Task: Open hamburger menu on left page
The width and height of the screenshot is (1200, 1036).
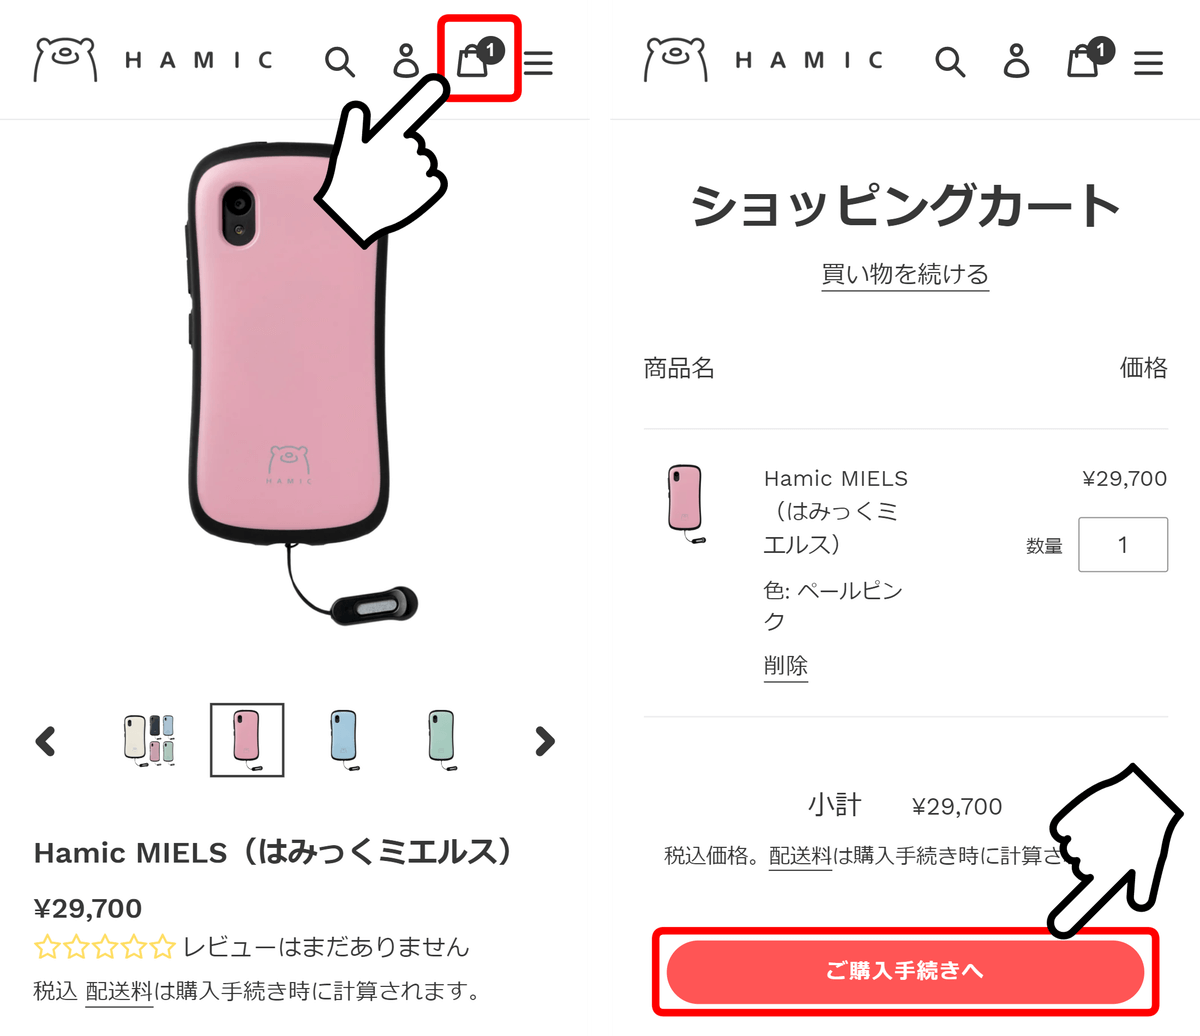Action: (538, 63)
